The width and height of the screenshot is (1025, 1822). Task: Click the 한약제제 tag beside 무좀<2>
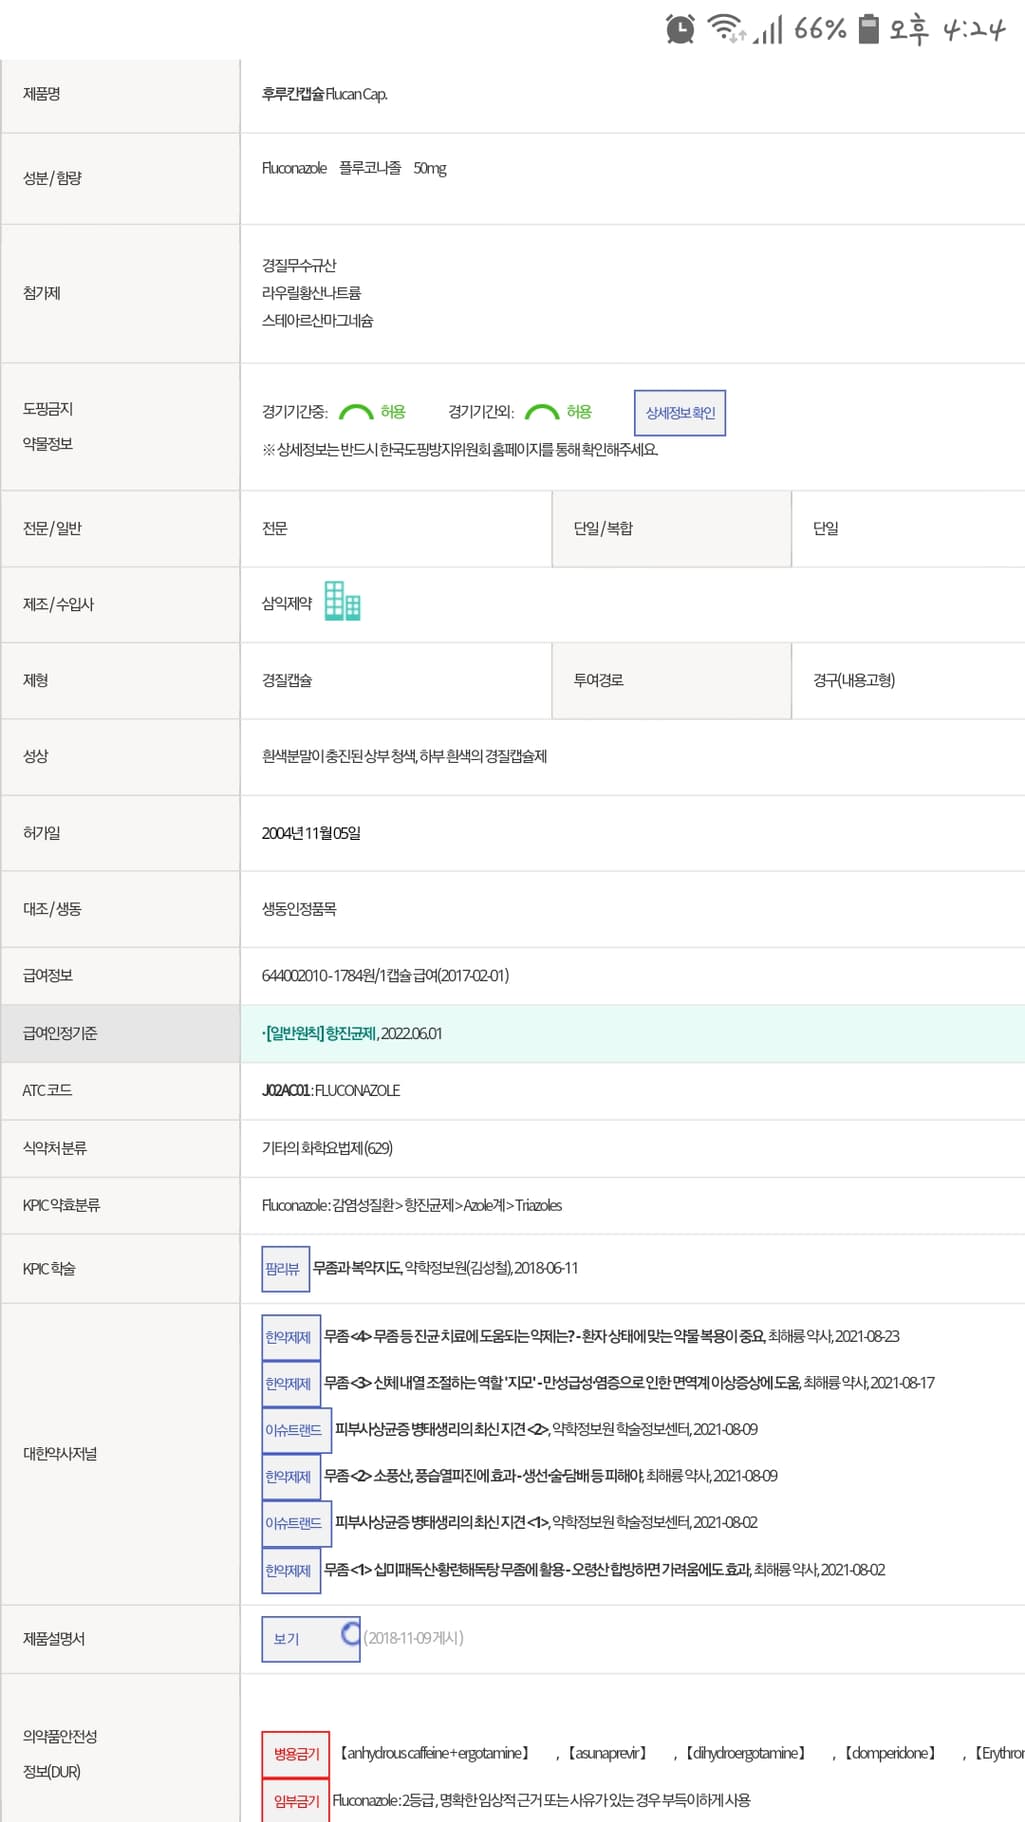point(291,1477)
